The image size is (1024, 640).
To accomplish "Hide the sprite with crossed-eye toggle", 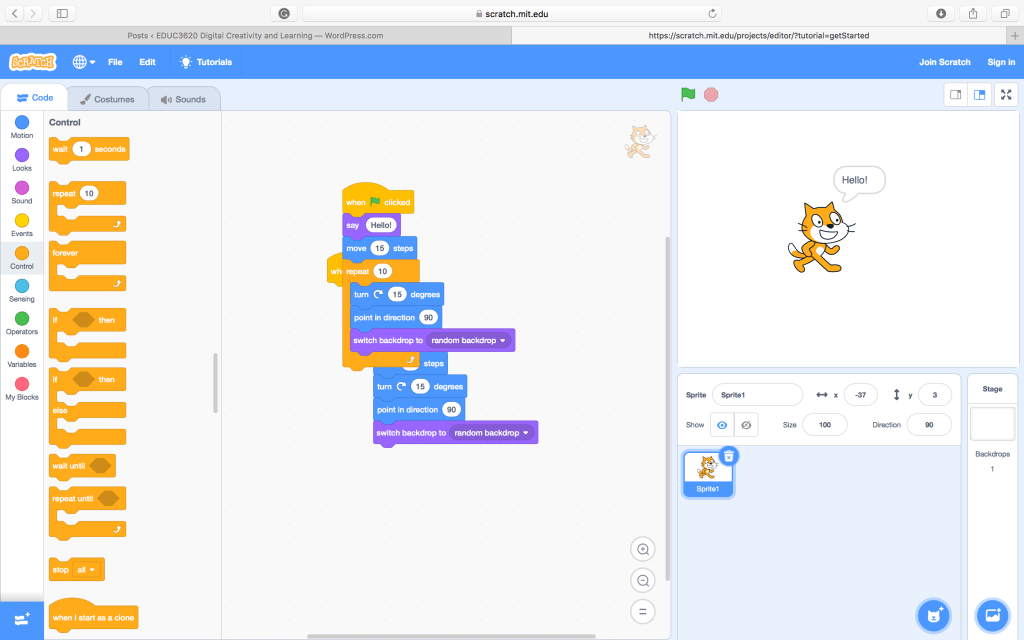I will click(x=746, y=425).
